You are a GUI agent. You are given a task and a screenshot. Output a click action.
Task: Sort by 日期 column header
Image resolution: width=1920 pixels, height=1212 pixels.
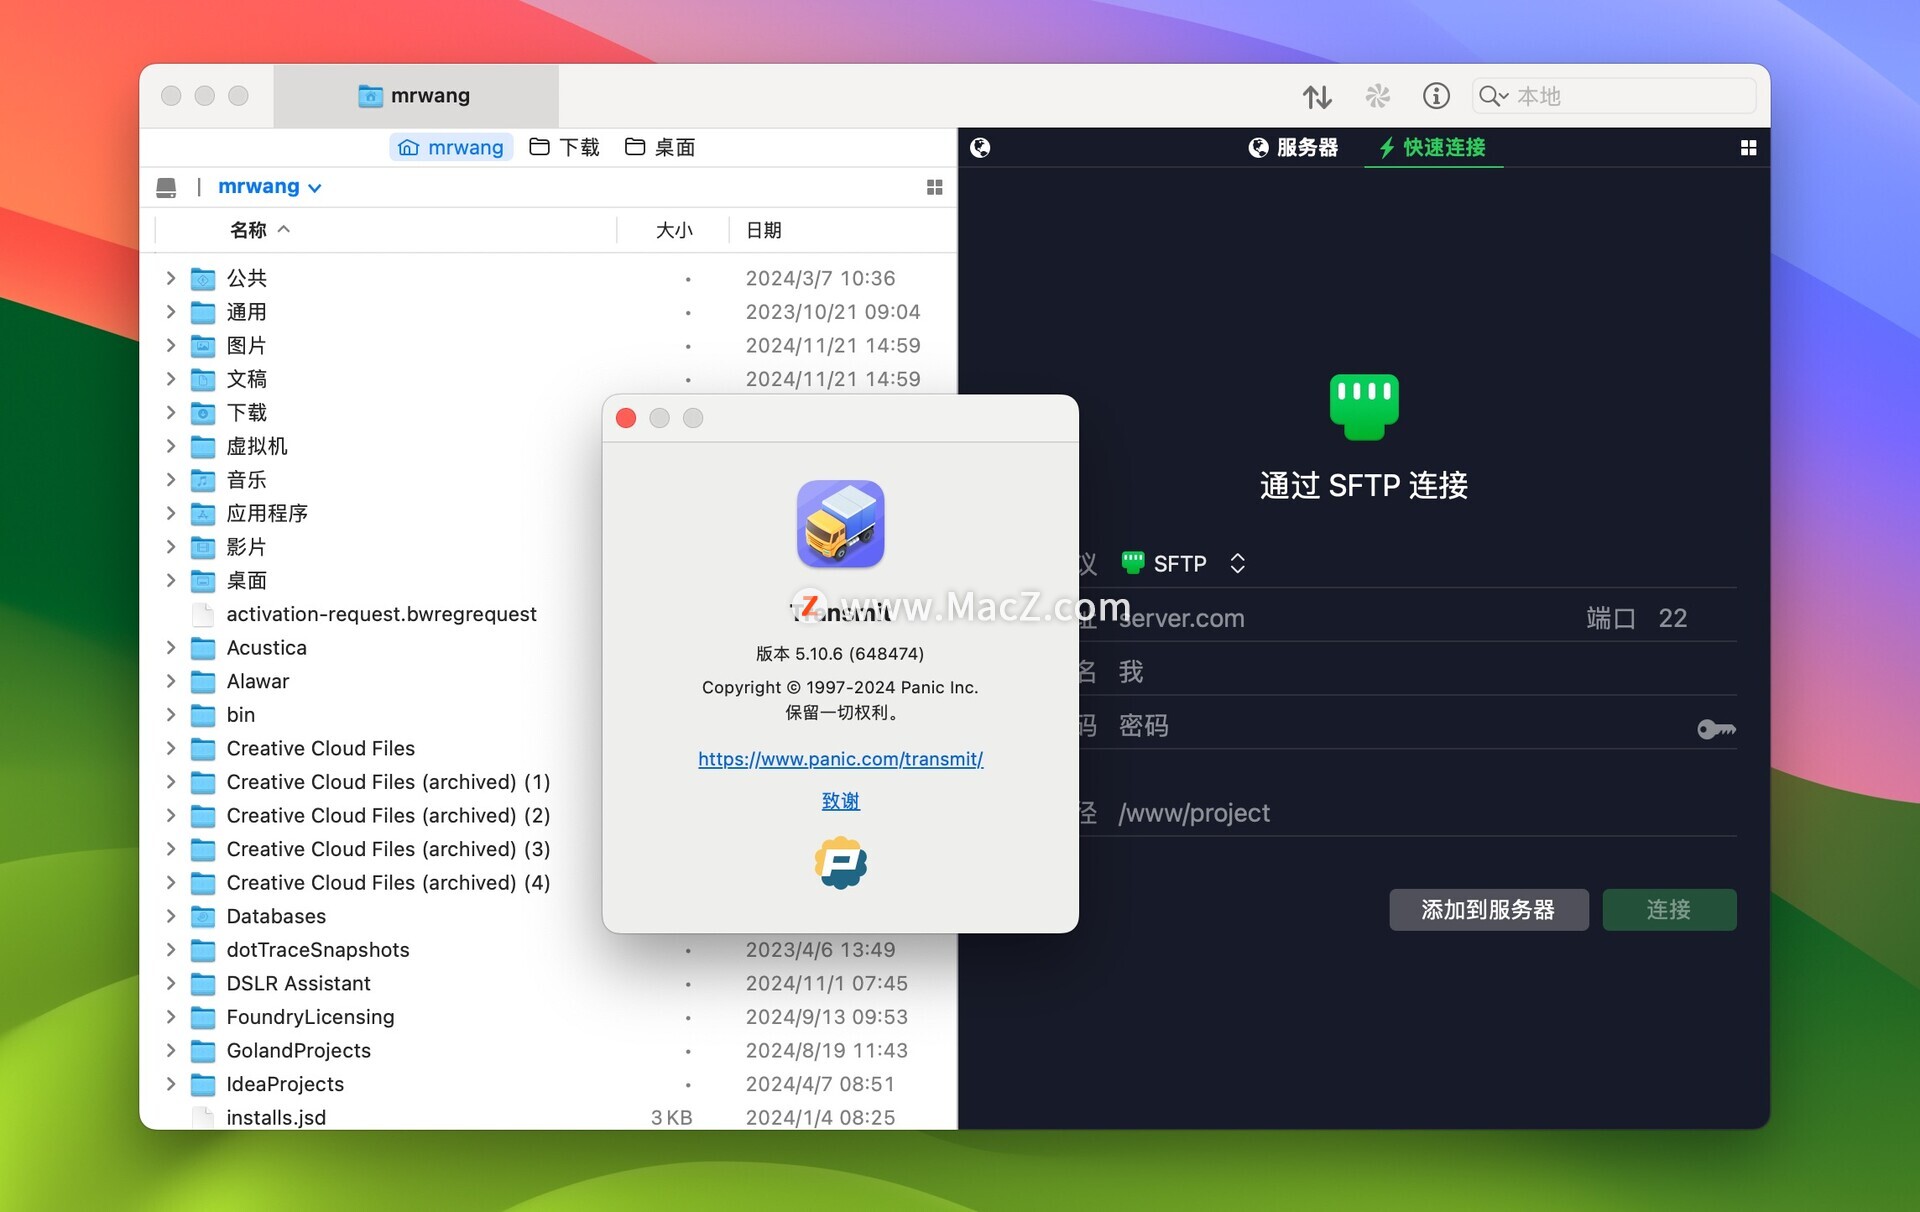tap(764, 230)
